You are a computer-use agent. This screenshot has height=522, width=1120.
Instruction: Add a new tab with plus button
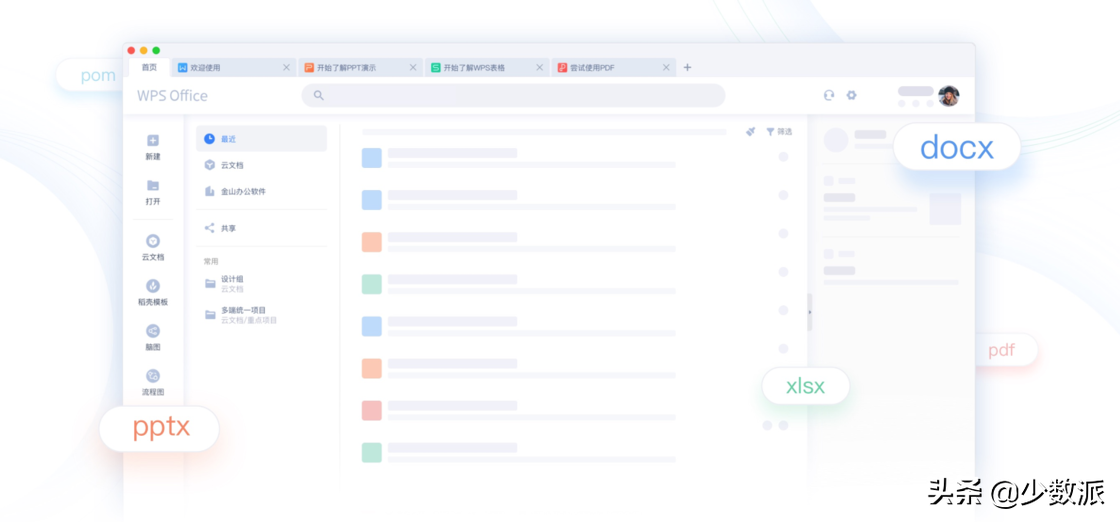[687, 68]
